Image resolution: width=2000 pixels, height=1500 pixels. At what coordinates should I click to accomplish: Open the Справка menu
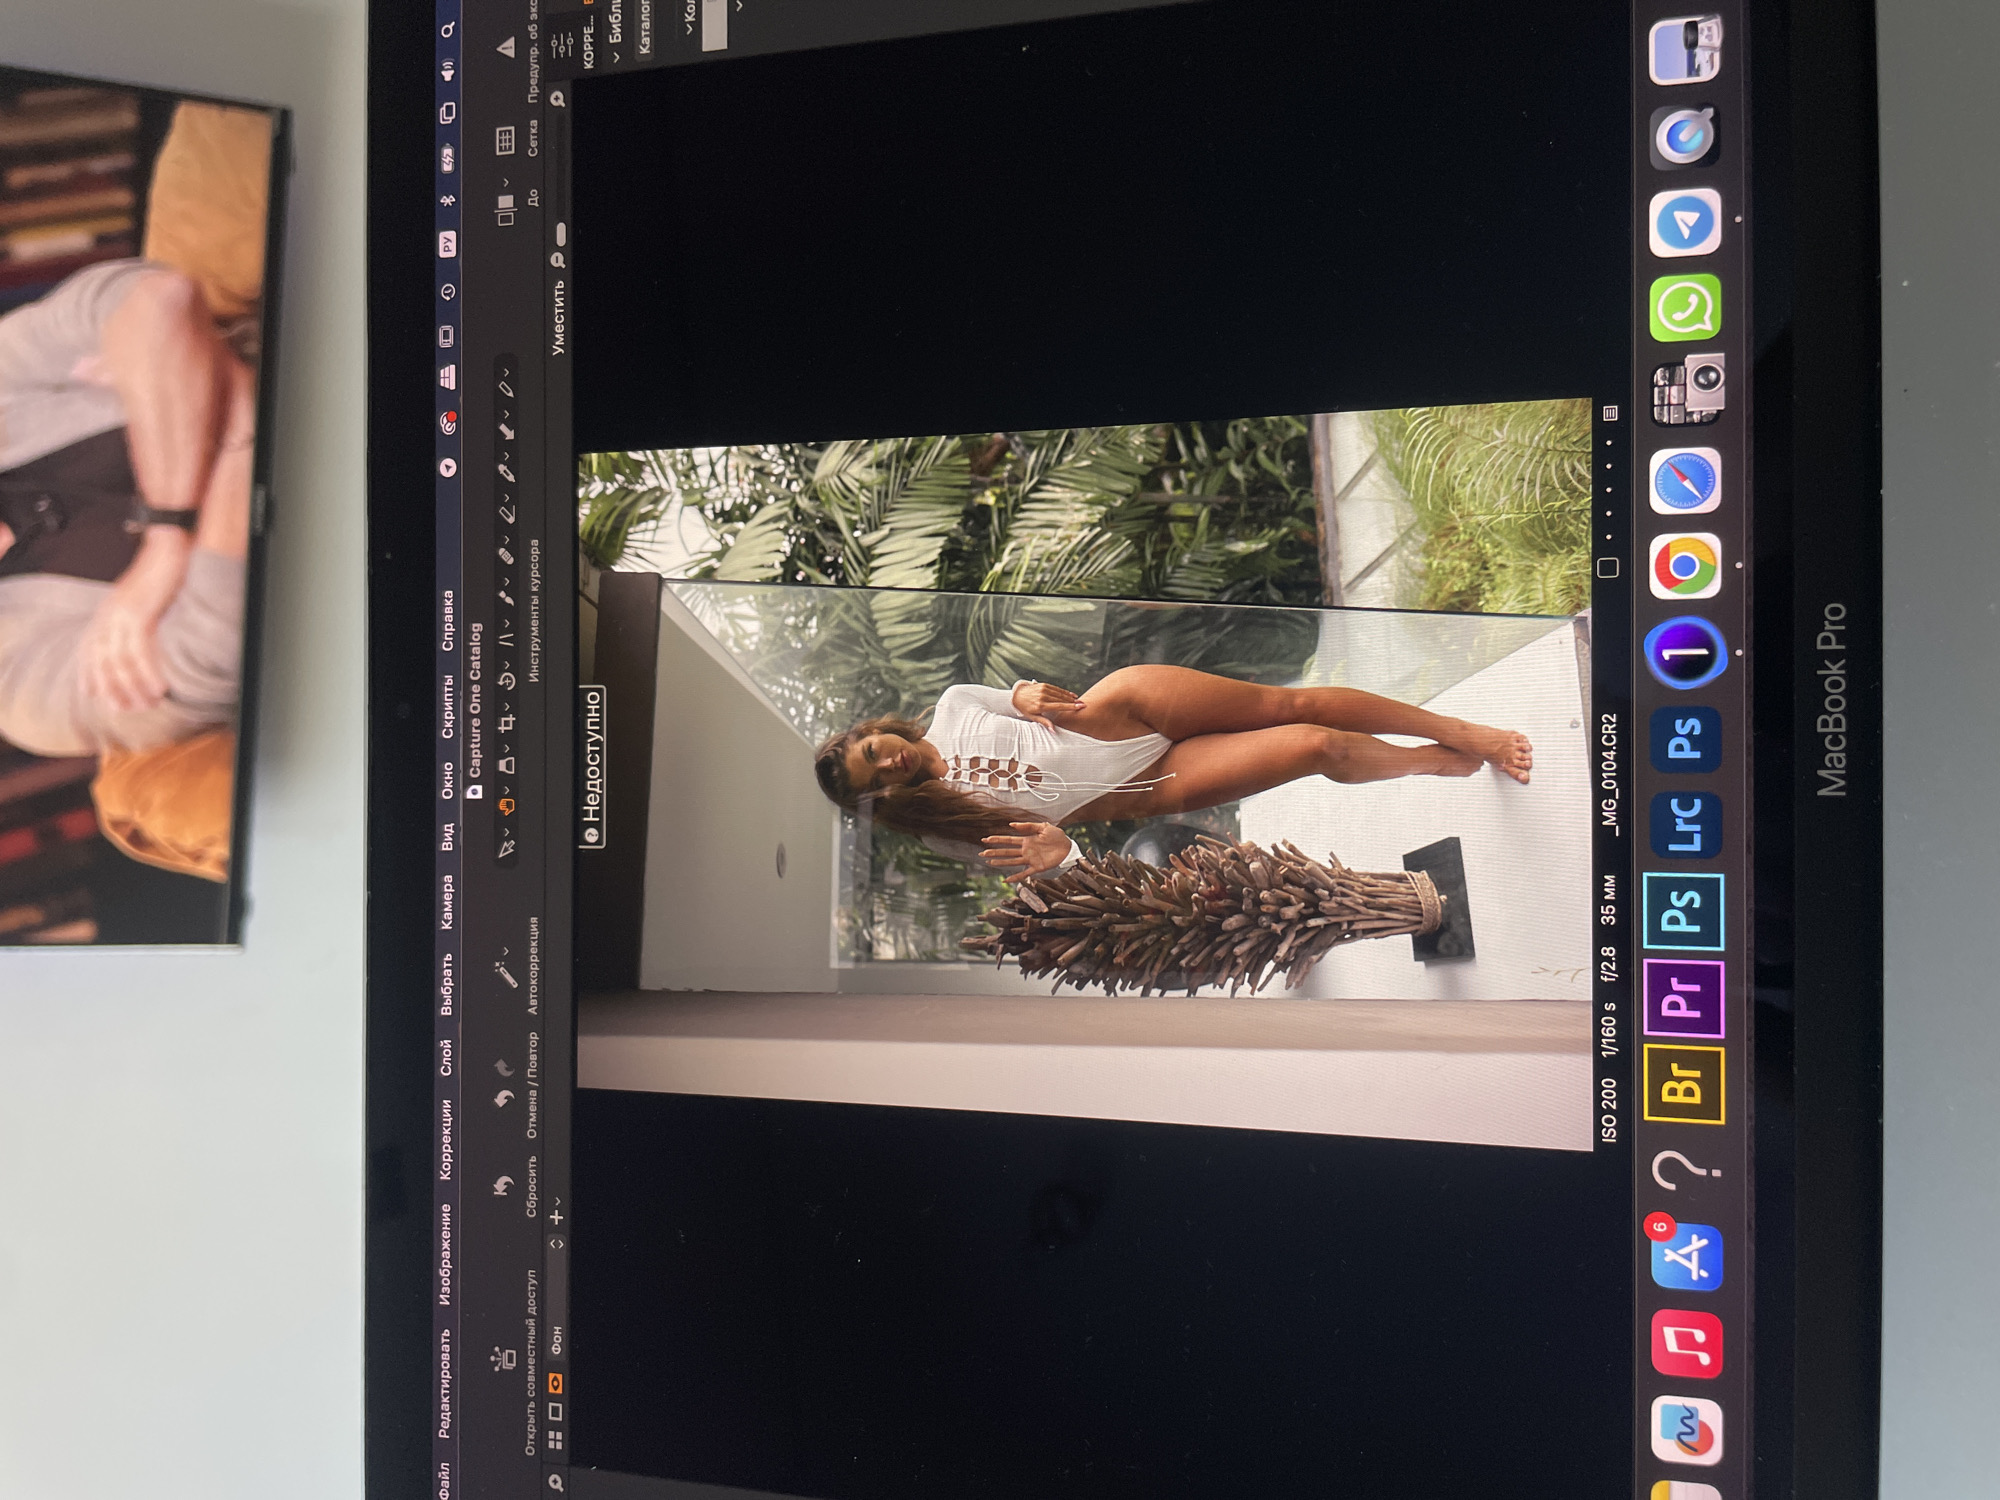447,620
